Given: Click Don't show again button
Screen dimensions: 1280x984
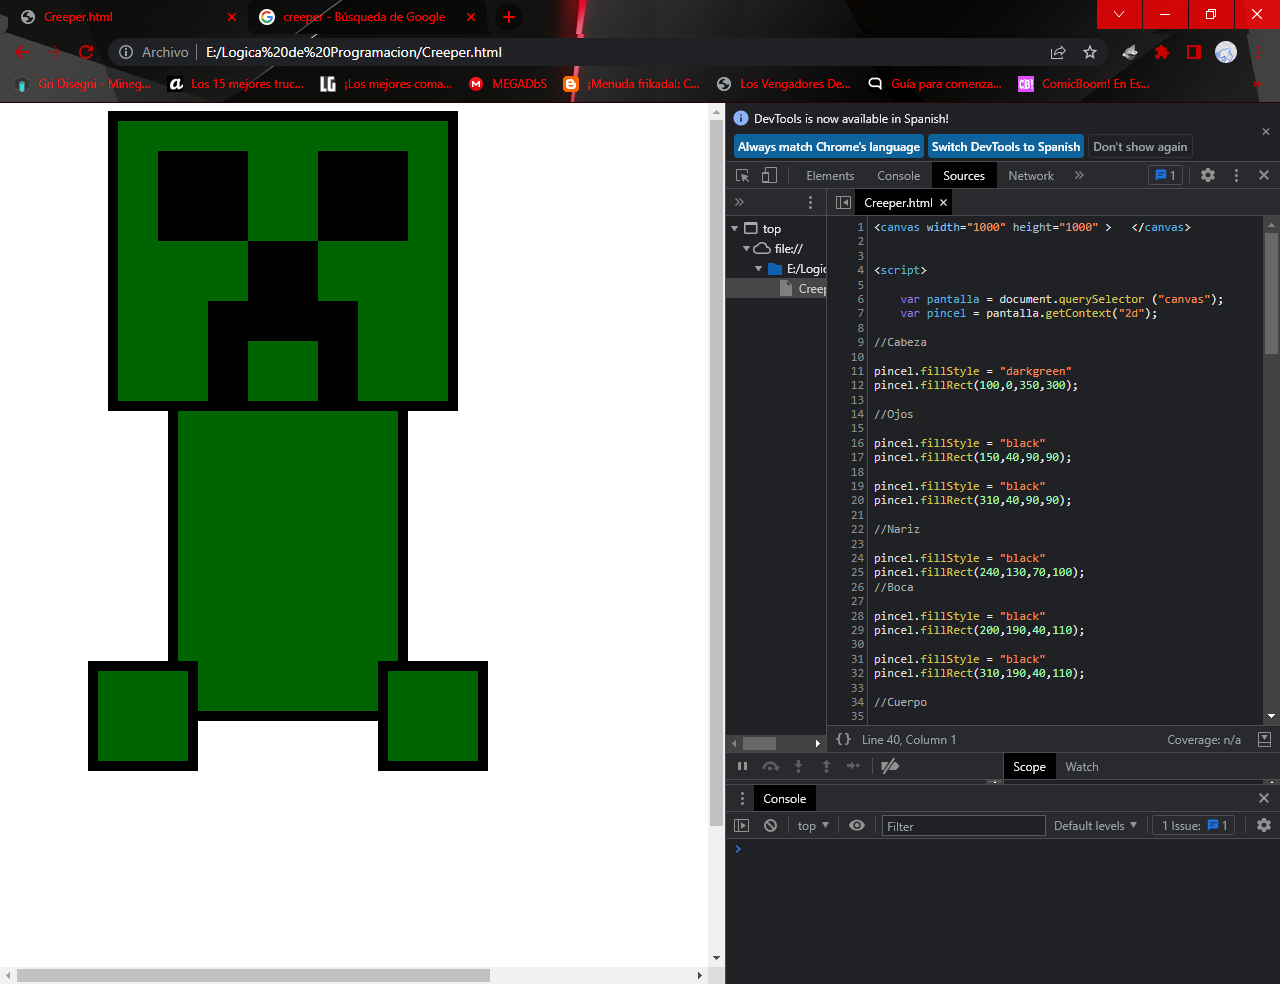Looking at the screenshot, I should (1140, 147).
